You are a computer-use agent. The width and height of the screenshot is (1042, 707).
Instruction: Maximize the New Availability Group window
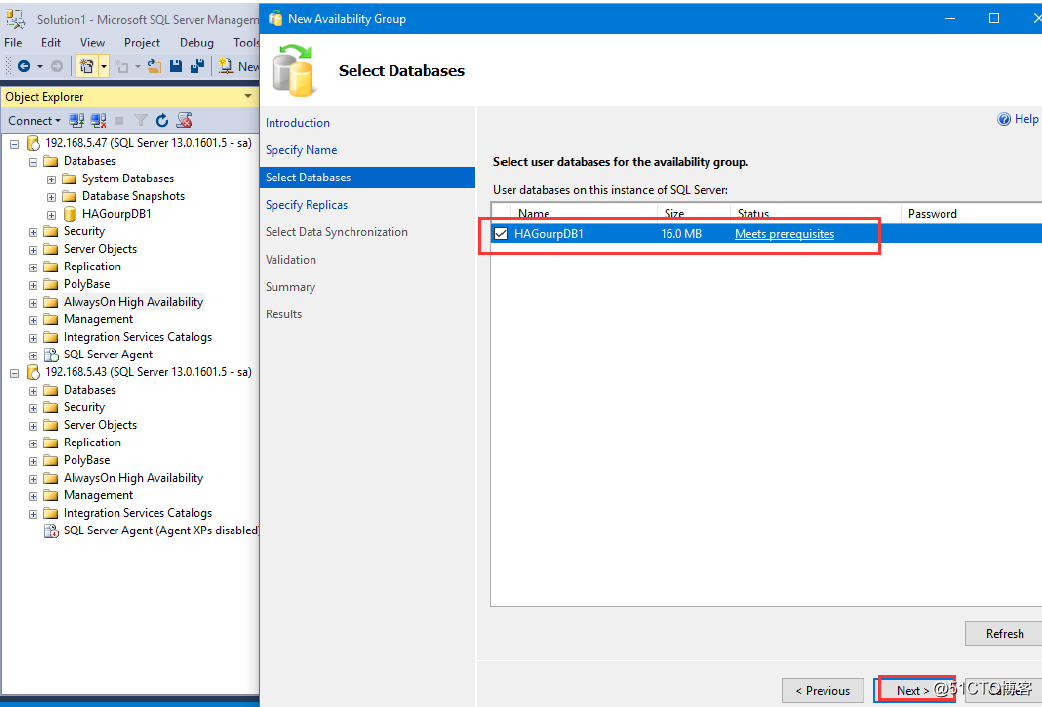pyautogui.click(x=993, y=18)
